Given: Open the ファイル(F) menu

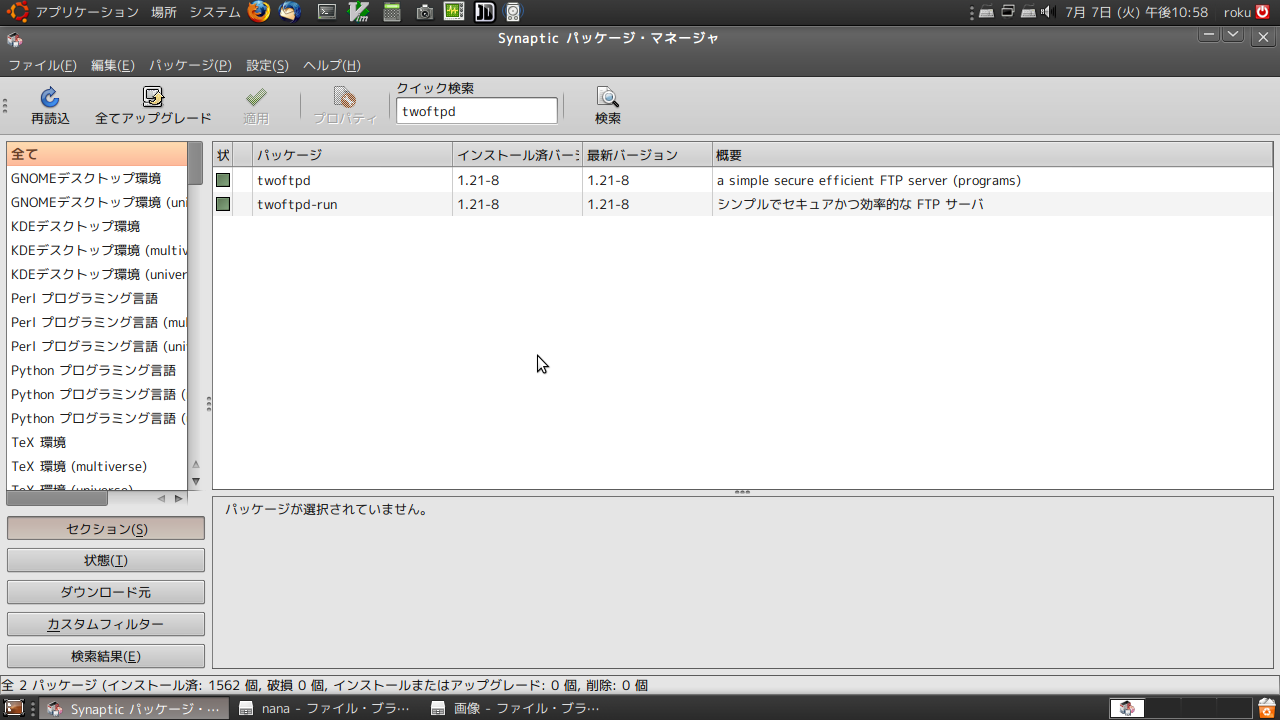Looking at the screenshot, I should [42, 65].
